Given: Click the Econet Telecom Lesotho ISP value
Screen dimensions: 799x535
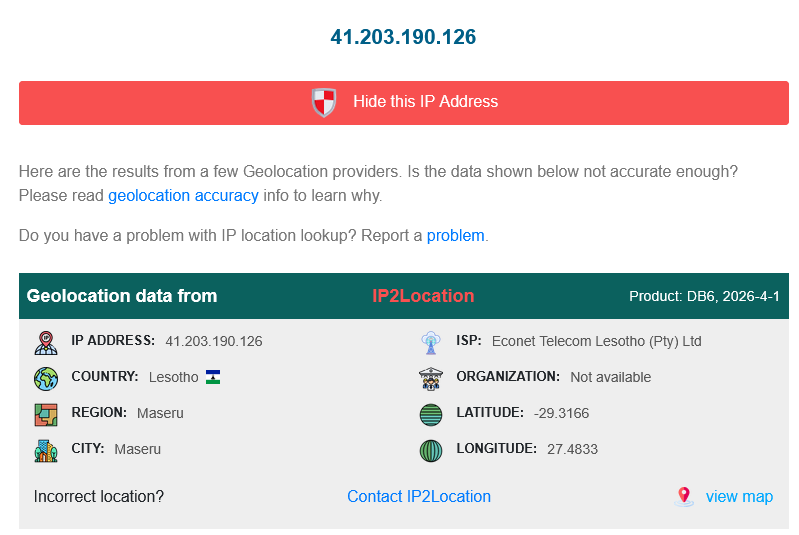Looking at the screenshot, I should click(x=596, y=341).
